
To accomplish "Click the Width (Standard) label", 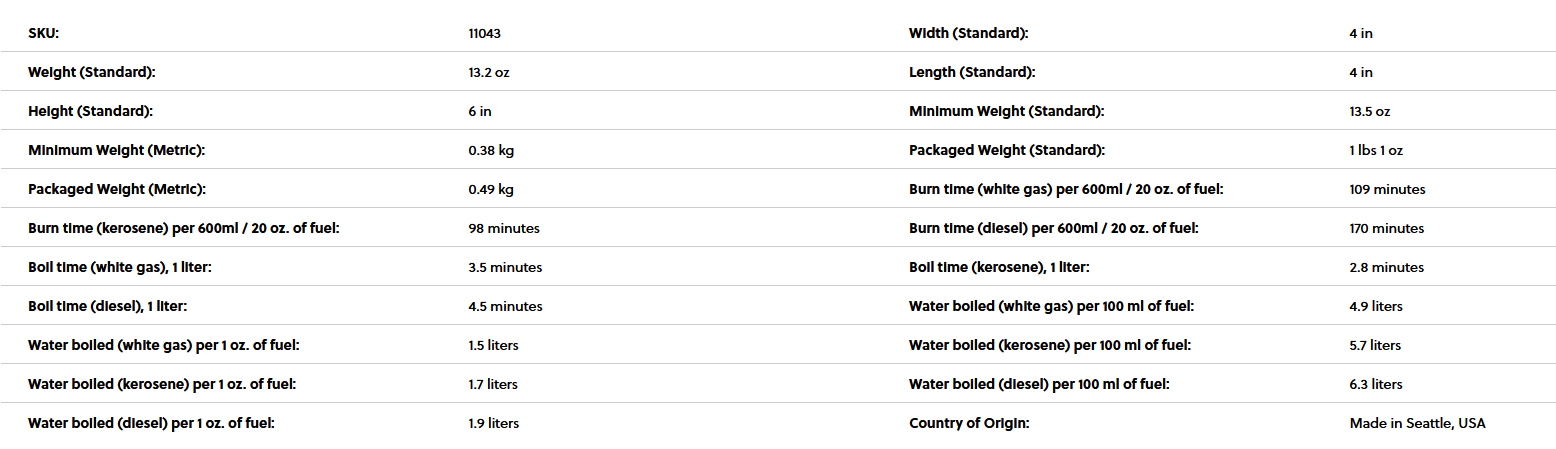I will tap(968, 33).
